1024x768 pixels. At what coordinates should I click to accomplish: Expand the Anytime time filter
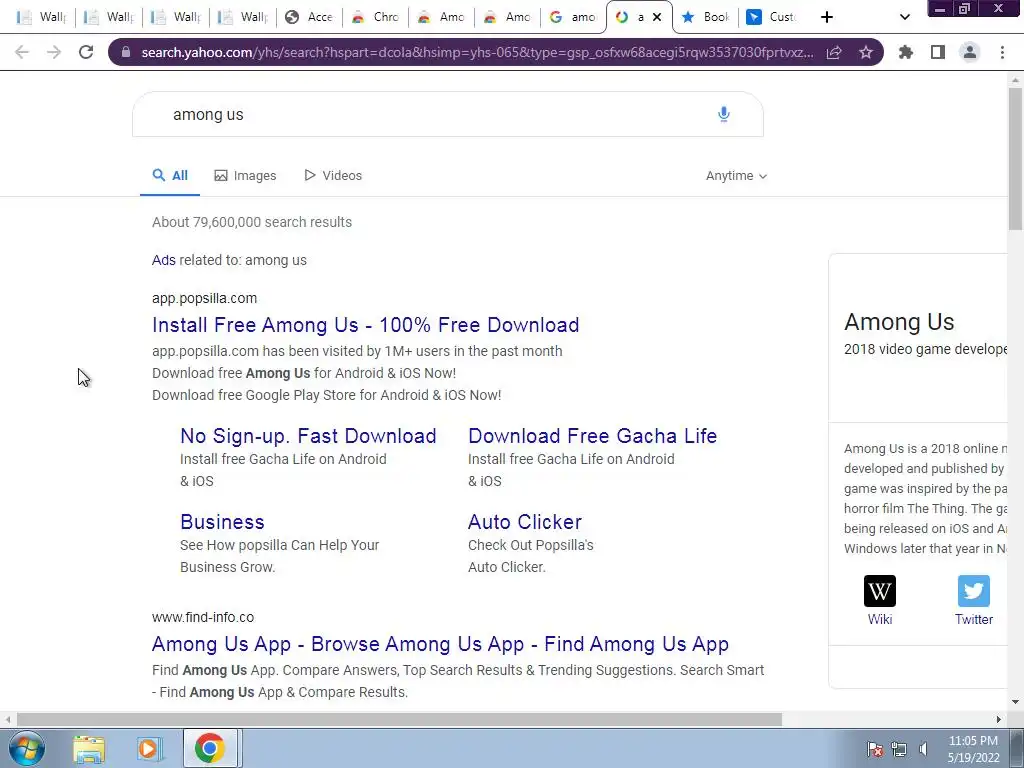coord(736,176)
